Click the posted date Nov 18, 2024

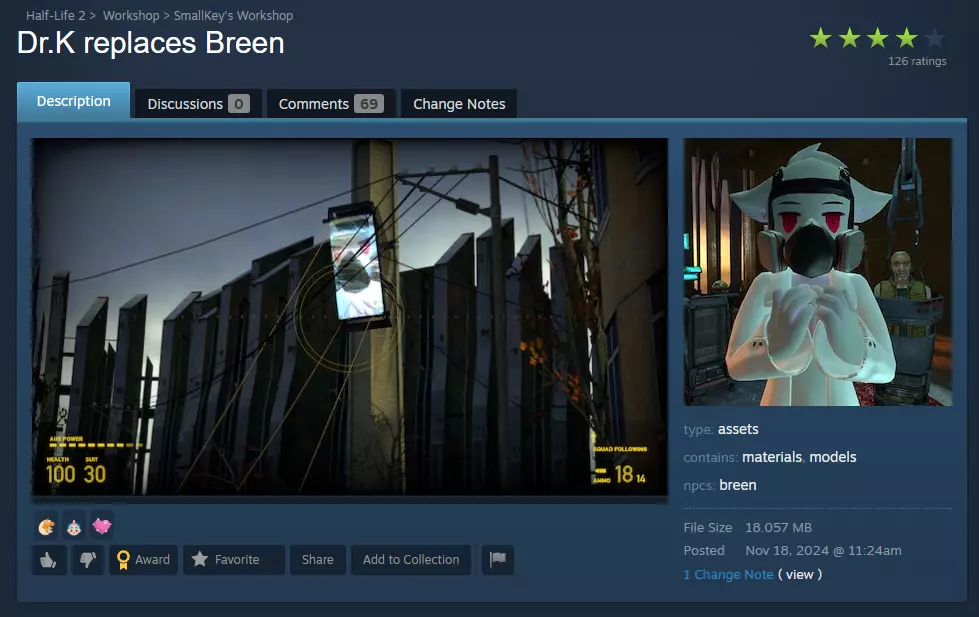coord(824,551)
